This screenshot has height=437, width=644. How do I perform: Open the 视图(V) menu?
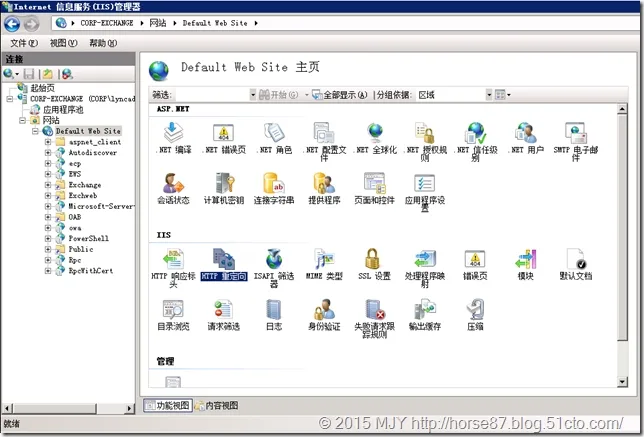(x=63, y=43)
